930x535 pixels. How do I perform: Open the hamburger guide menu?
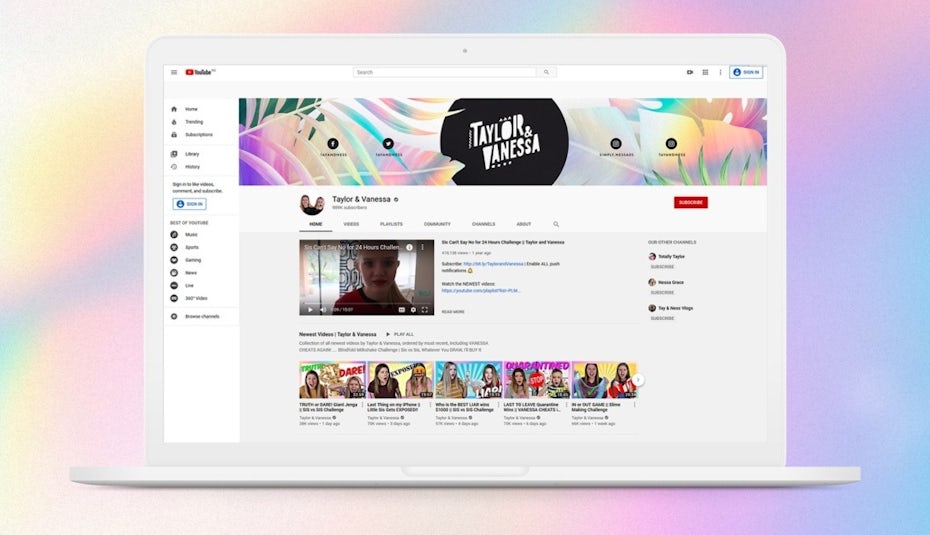point(174,72)
